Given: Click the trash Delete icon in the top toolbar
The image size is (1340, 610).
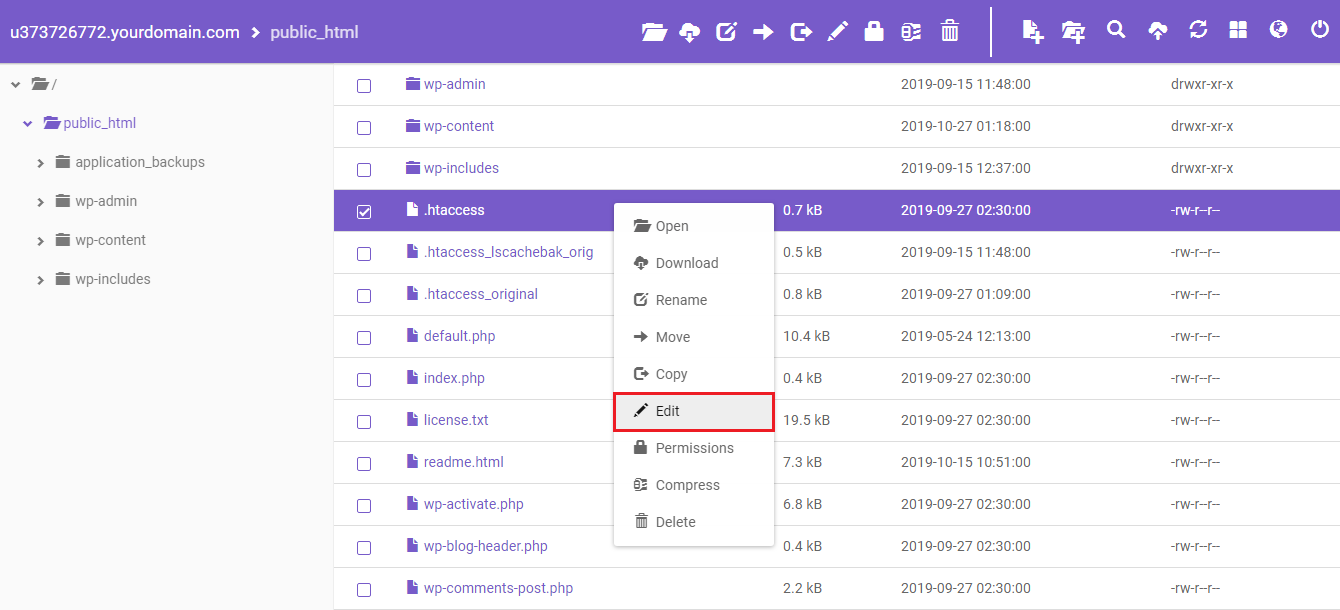Looking at the screenshot, I should 950,32.
